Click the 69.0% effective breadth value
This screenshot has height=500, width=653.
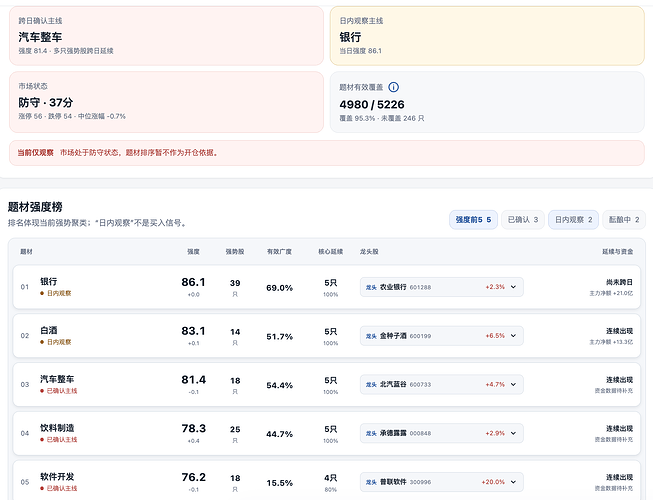coord(279,288)
